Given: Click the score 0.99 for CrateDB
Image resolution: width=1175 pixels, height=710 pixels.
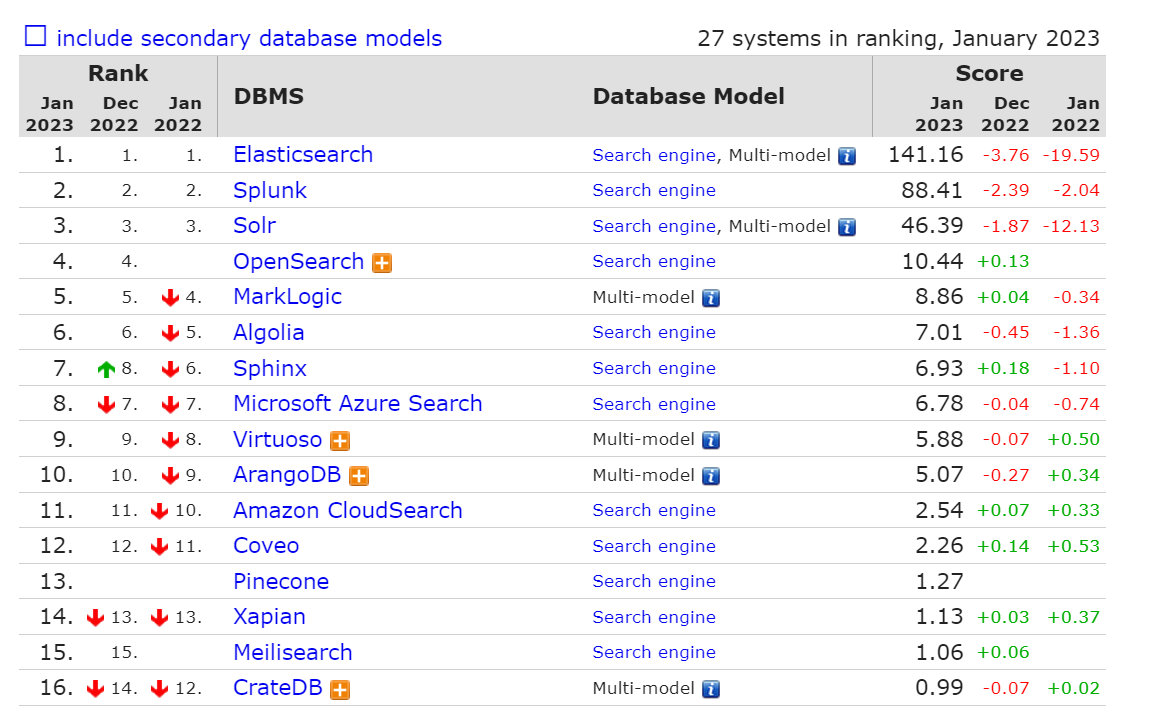Looking at the screenshot, I should point(939,688).
